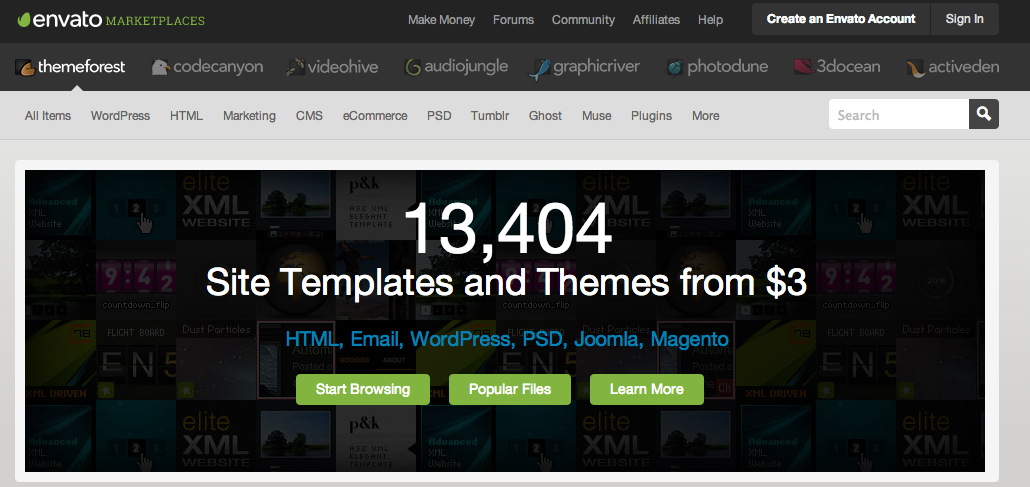Click the PhotoDune icon
The image size is (1030, 487).
675,67
